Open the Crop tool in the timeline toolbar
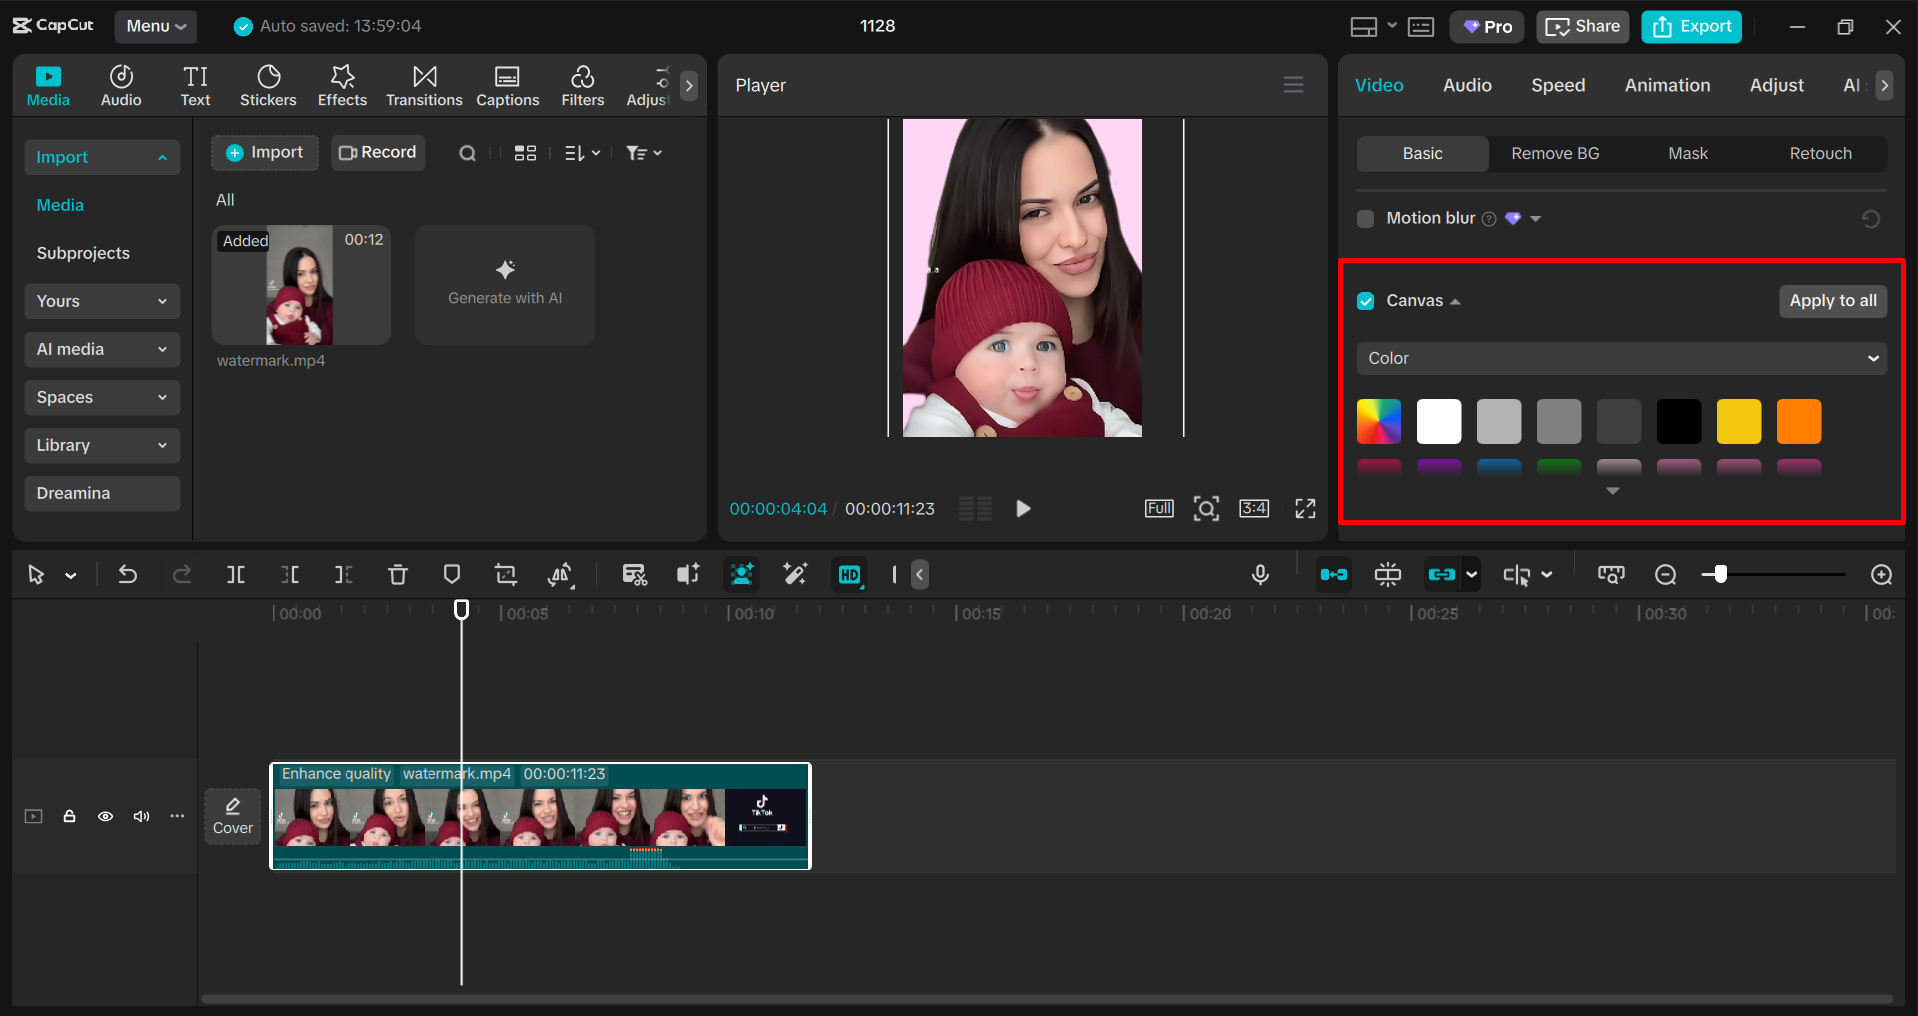Image resolution: width=1918 pixels, height=1016 pixels. [x=506, y=575]
